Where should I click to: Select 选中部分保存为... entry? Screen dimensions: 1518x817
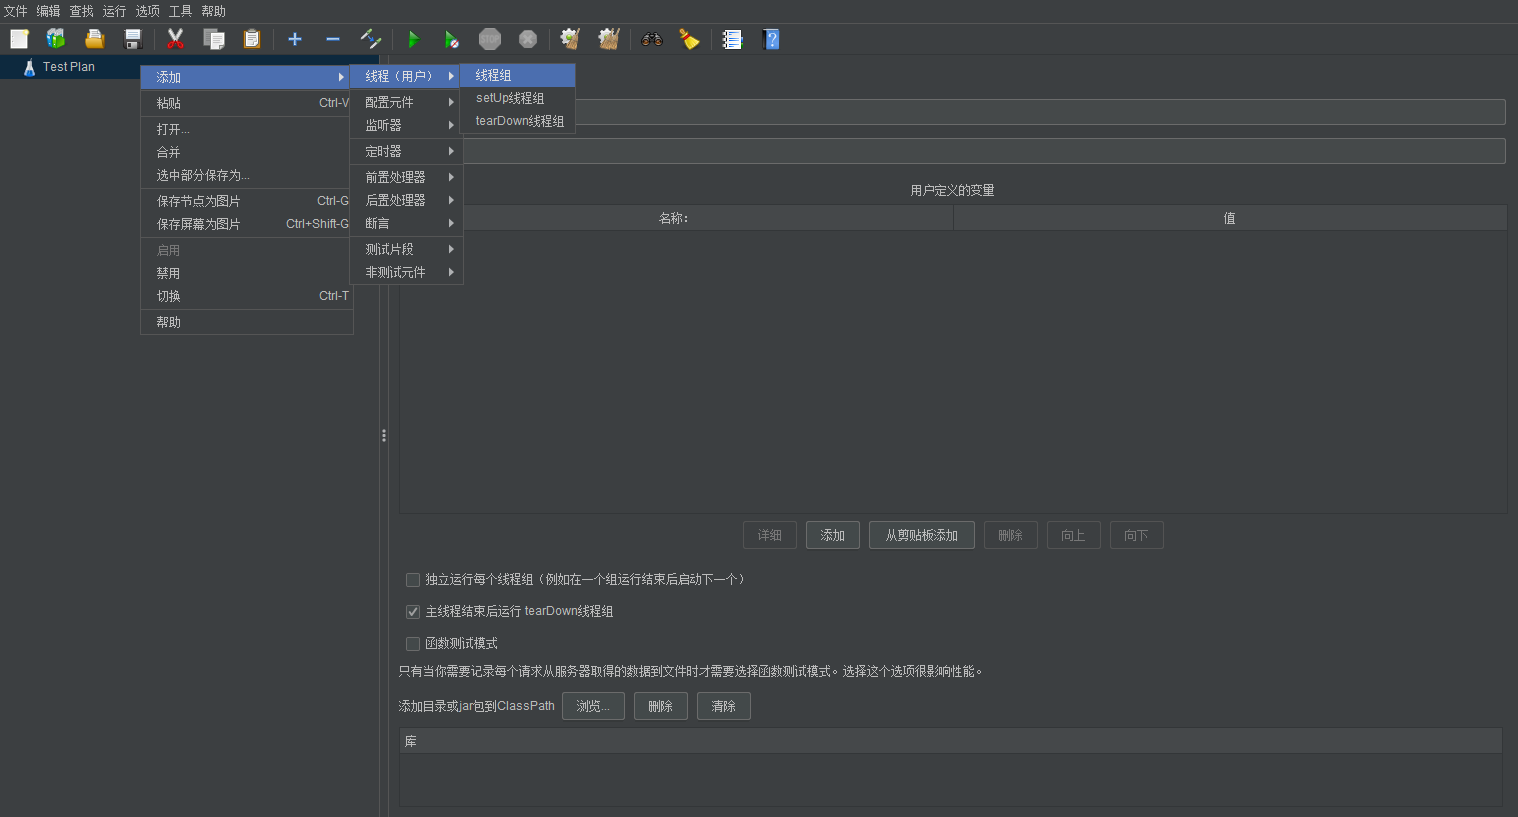pos(247,175)
